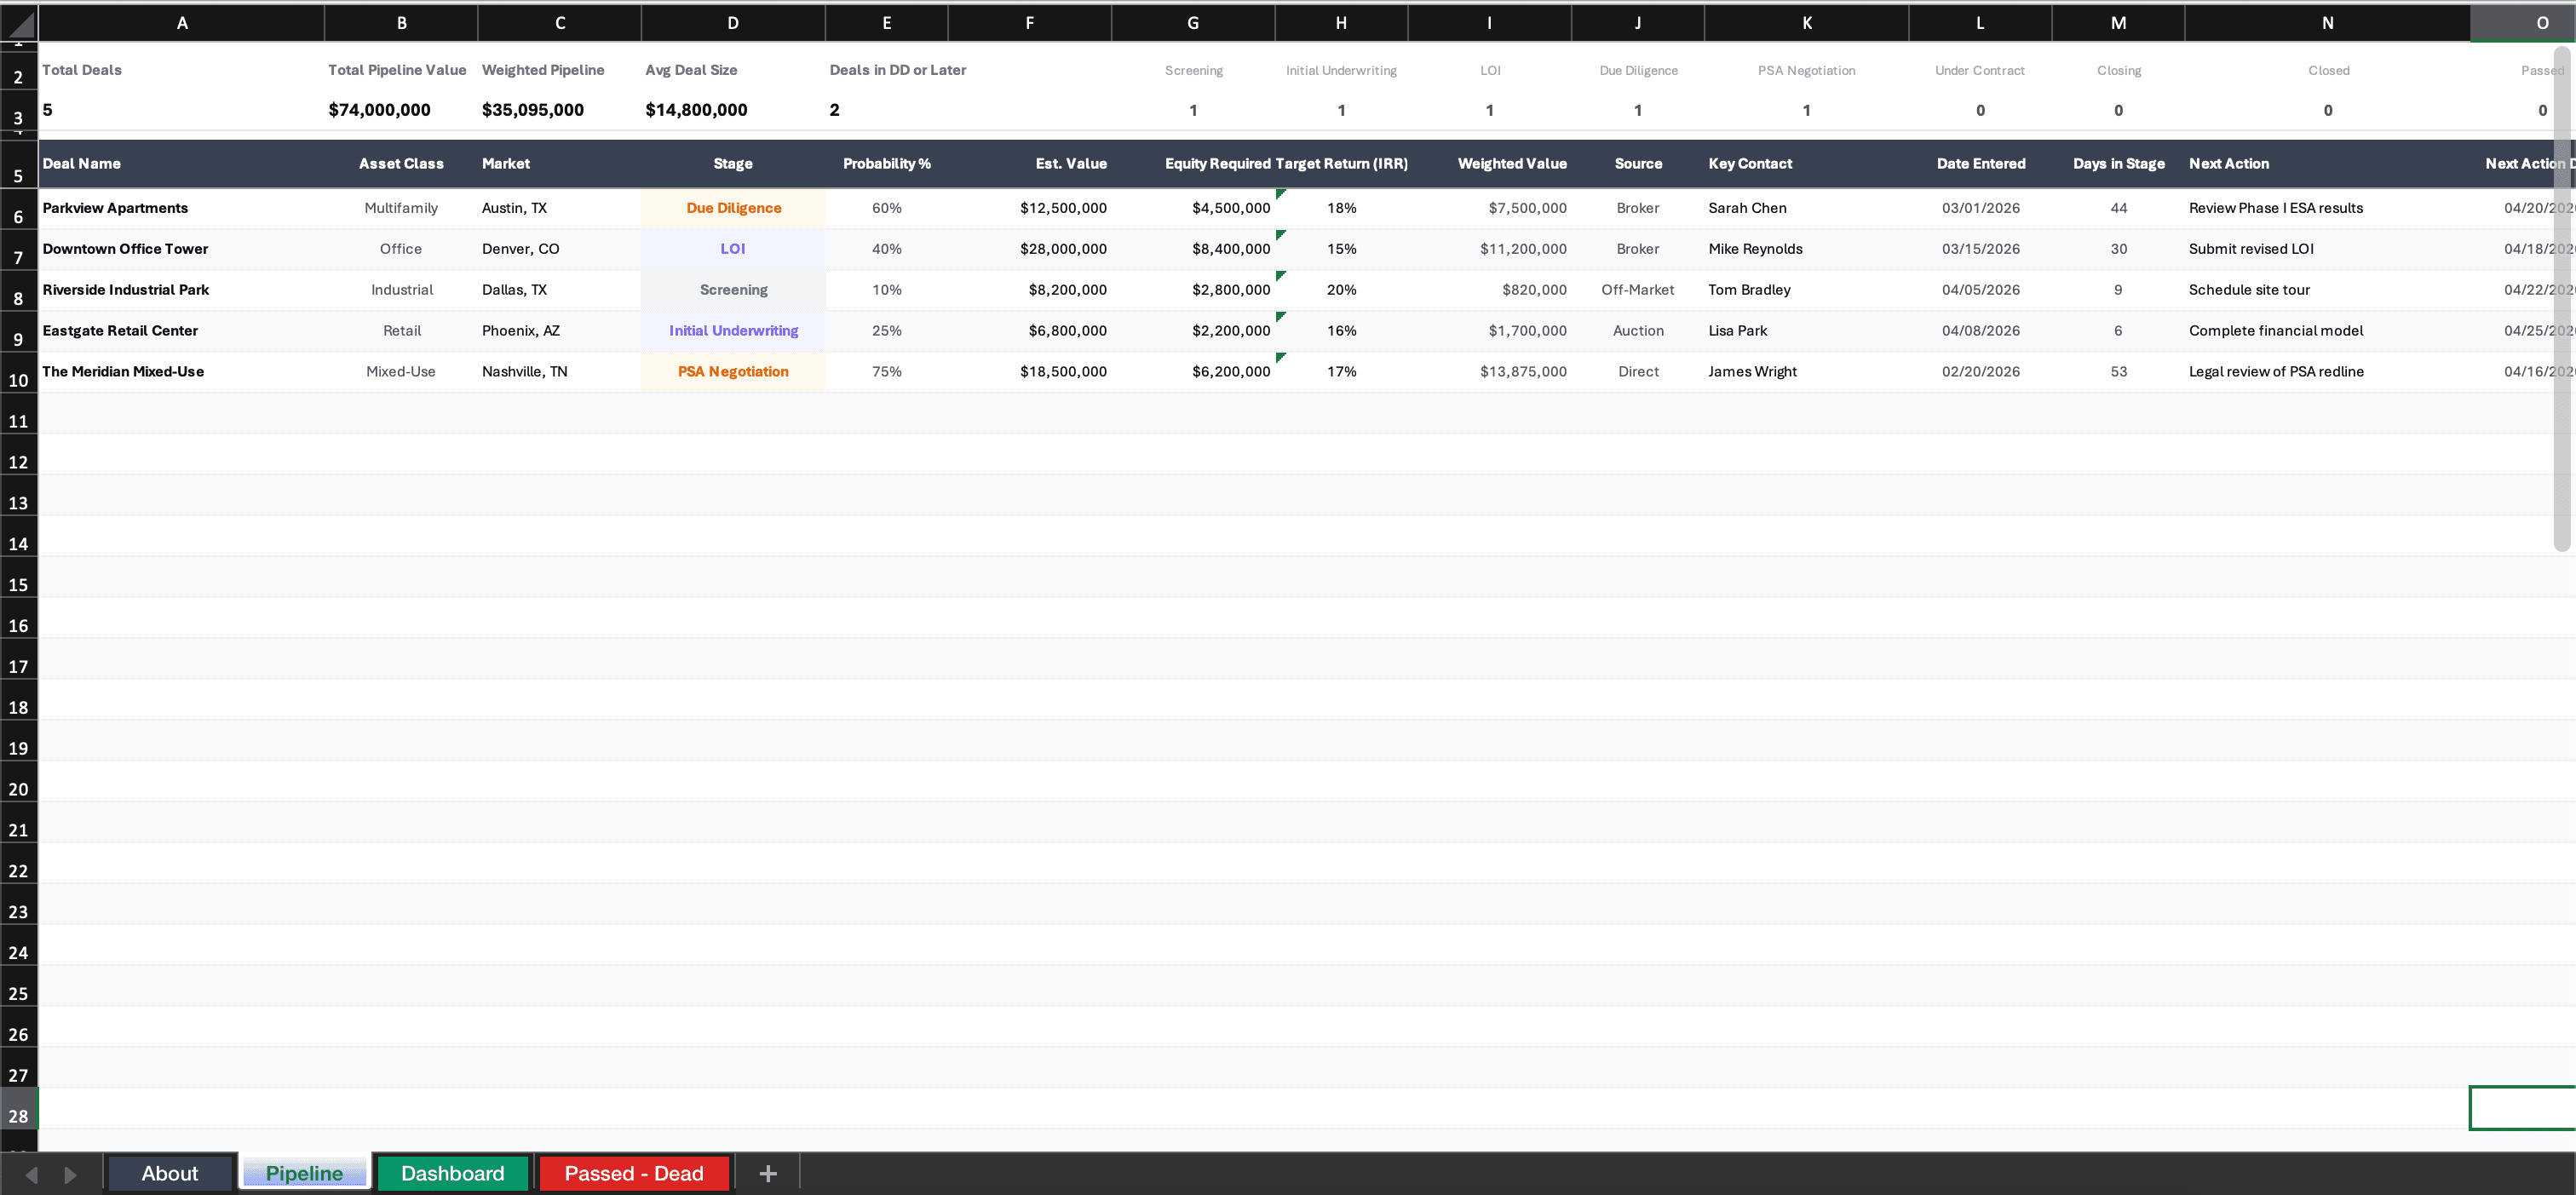Click the Weighted Pipeline value $35,095,000
Image resolution: width=2576 pixels, height=1195 pixels.
tap(533, 110)
